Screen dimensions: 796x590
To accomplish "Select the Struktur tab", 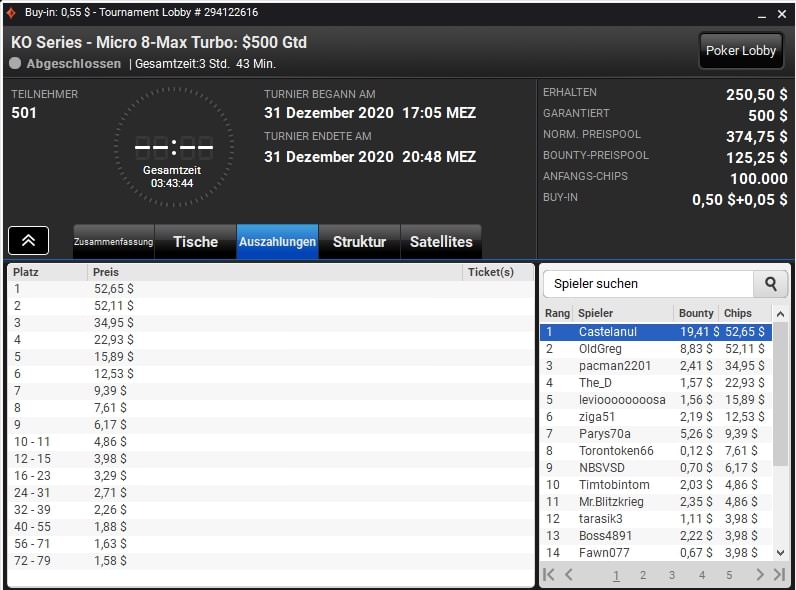I will coord(359,242).
